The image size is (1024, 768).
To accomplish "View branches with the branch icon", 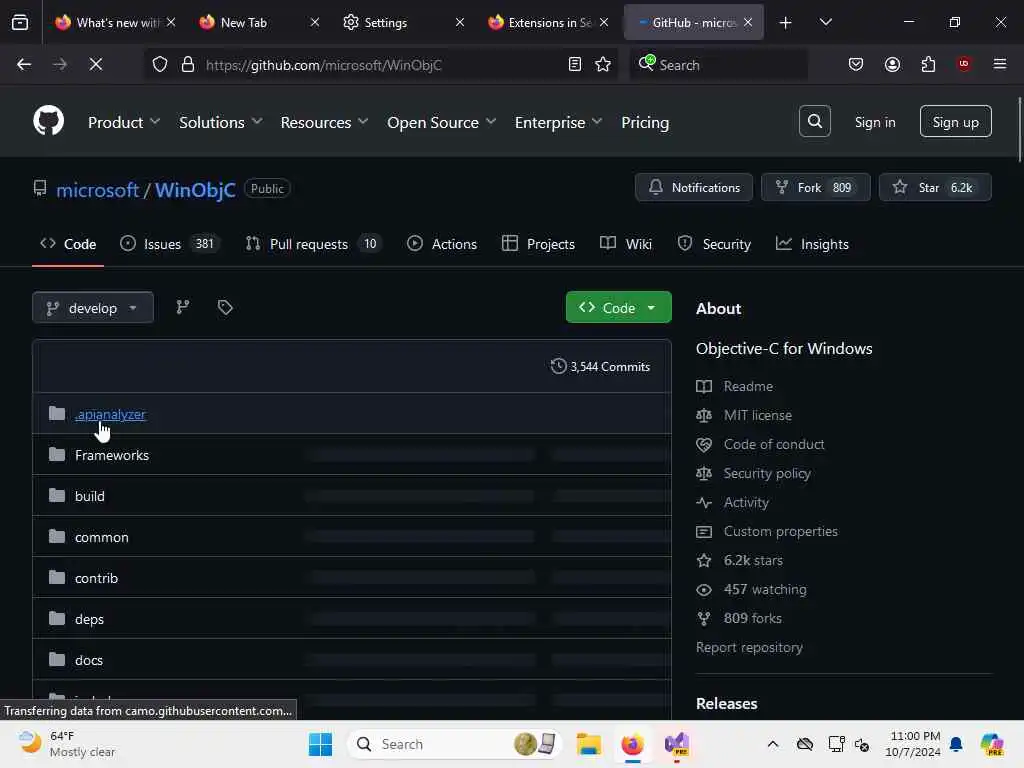I will (x=183, y=307).
